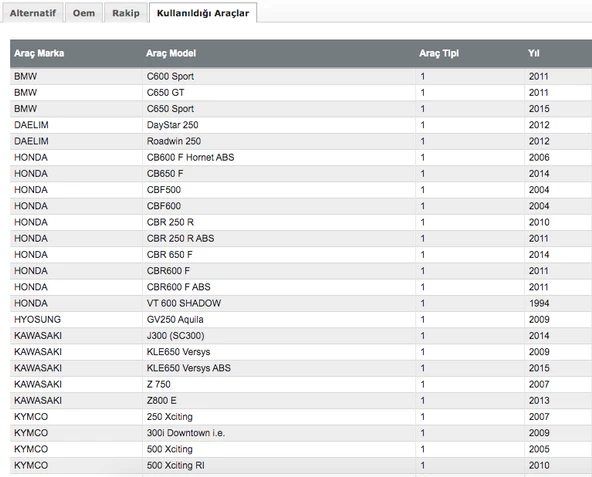Click the CBR 650 F model cell
The height and width of the screenshot is (477, 592).
tap(279, 255)
